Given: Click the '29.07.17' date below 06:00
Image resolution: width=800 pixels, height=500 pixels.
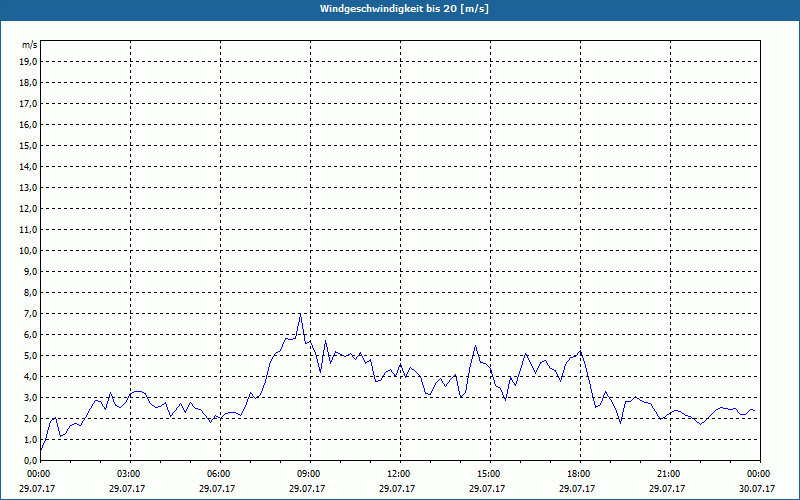Looking at the screenshot, I should [217, 489].
